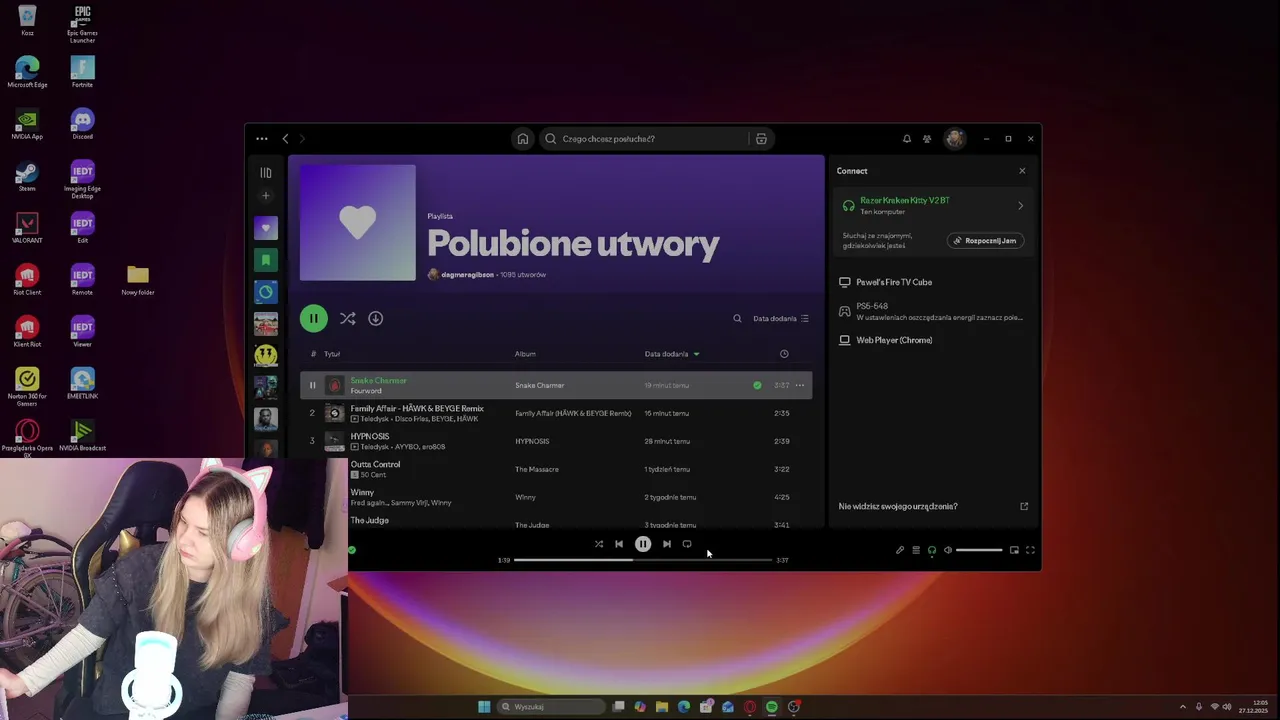Open profile avatar menu in top bar
The width and height of the screenshot is (1280, 720).
(955, 139)
